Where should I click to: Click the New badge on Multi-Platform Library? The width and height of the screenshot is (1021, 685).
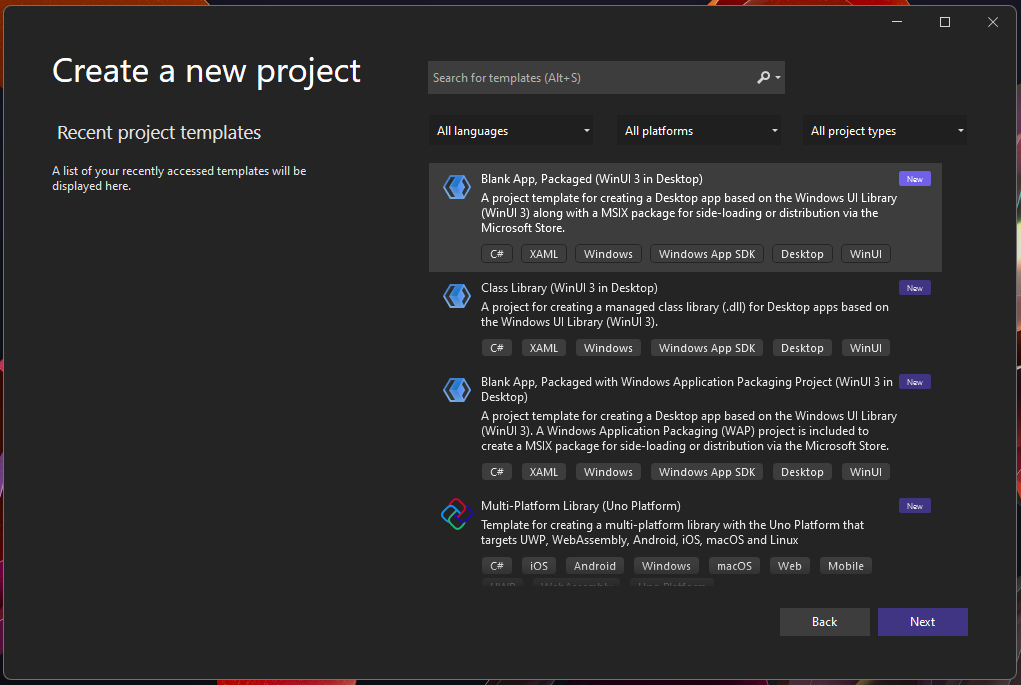coord(914,506)
